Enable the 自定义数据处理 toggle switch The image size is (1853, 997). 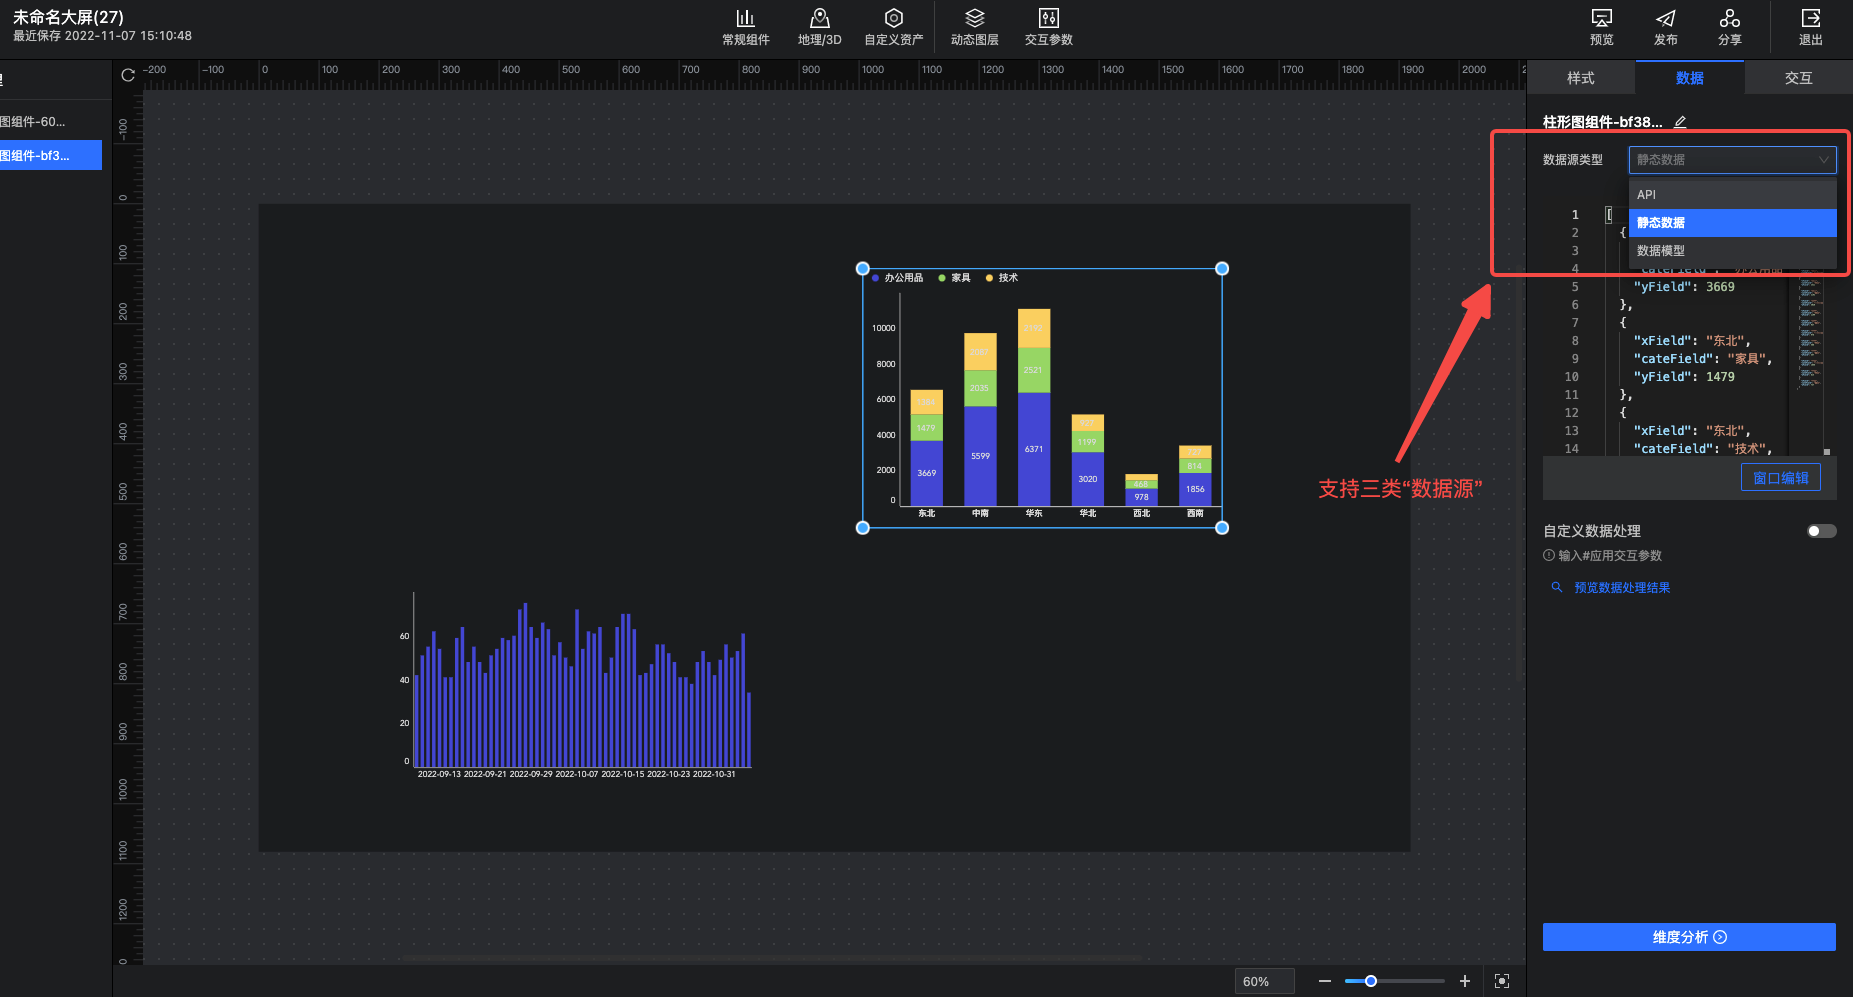(x=1821, y=531)
